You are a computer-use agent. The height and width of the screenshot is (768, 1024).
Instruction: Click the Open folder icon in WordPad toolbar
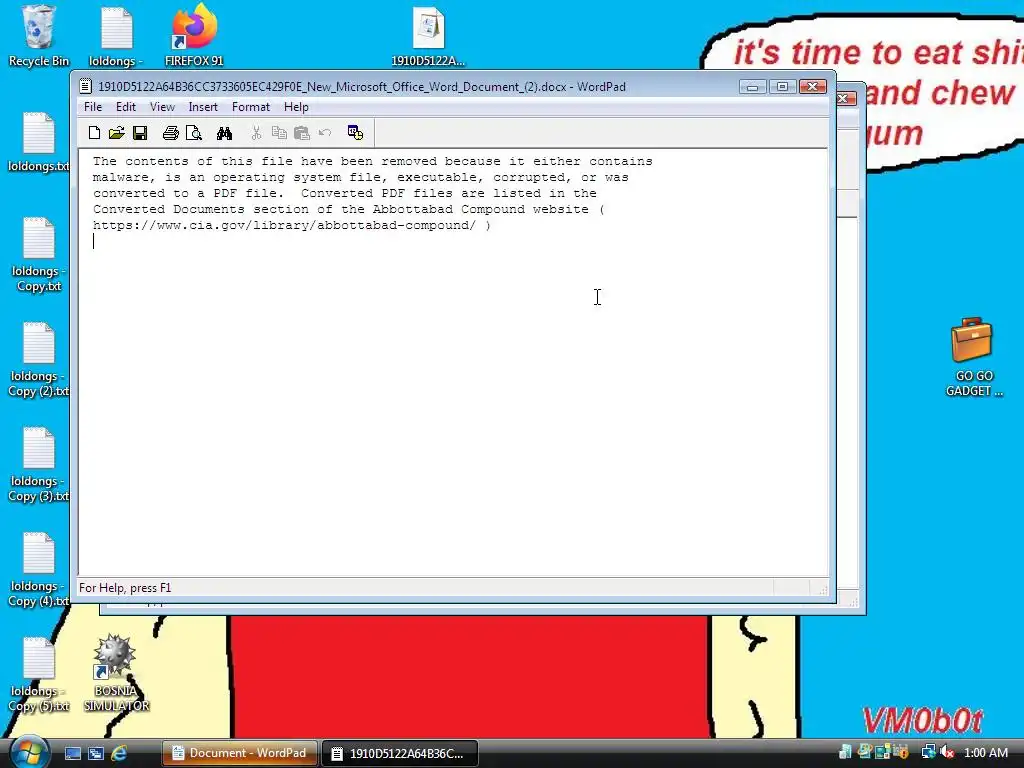point(117,133)
